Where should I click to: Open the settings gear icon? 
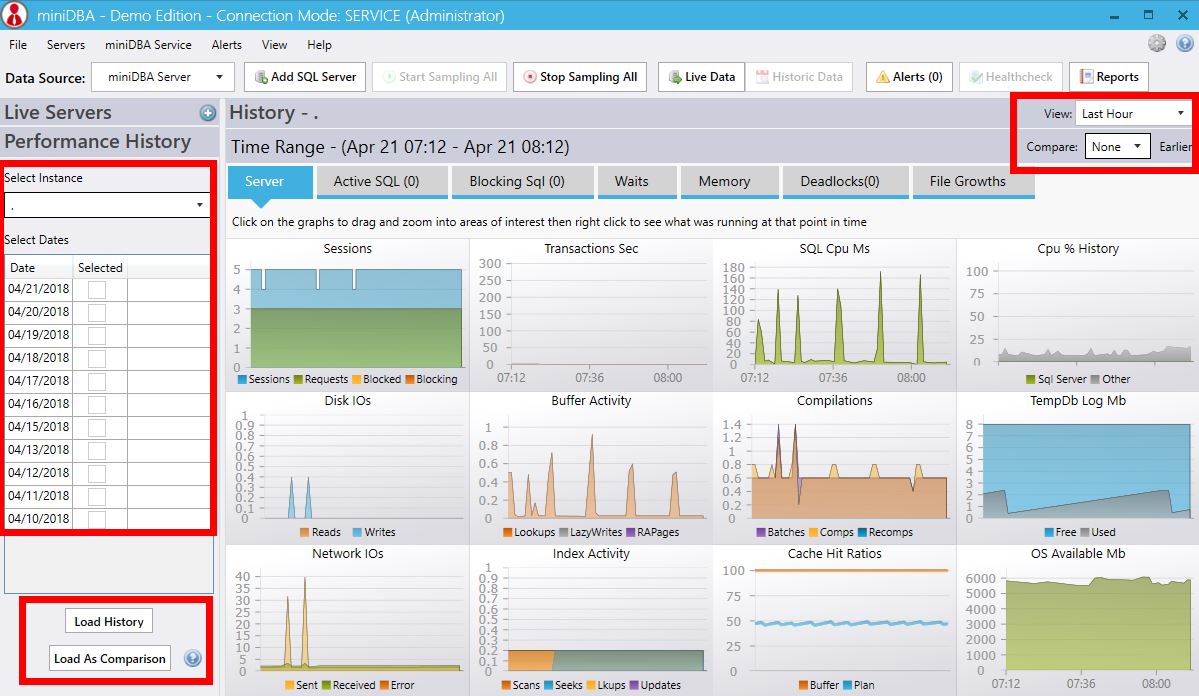tap(1157, 44)
